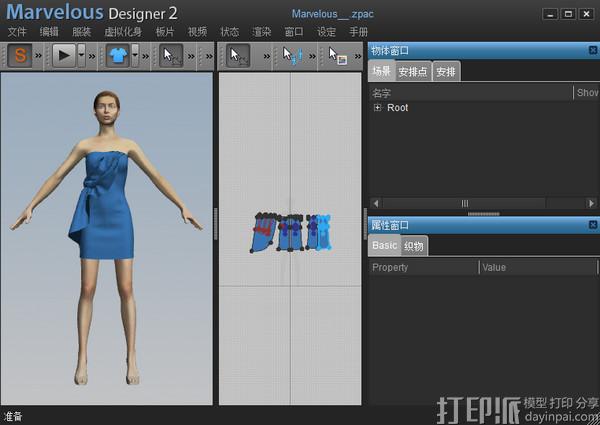Screen dimensions: 600x425
Task: Expand overflow chevron after texture tool
Action: [358, 56]
